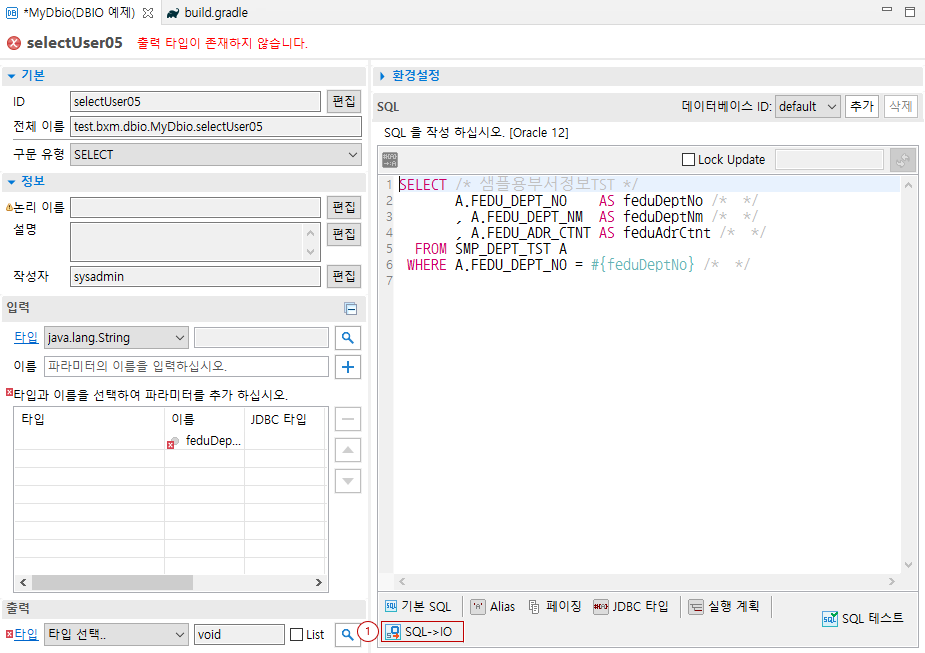The width and height of the screenshot is (925, 653).
Task: Open the input 타입 link
Action: click(x=26, y=337)
